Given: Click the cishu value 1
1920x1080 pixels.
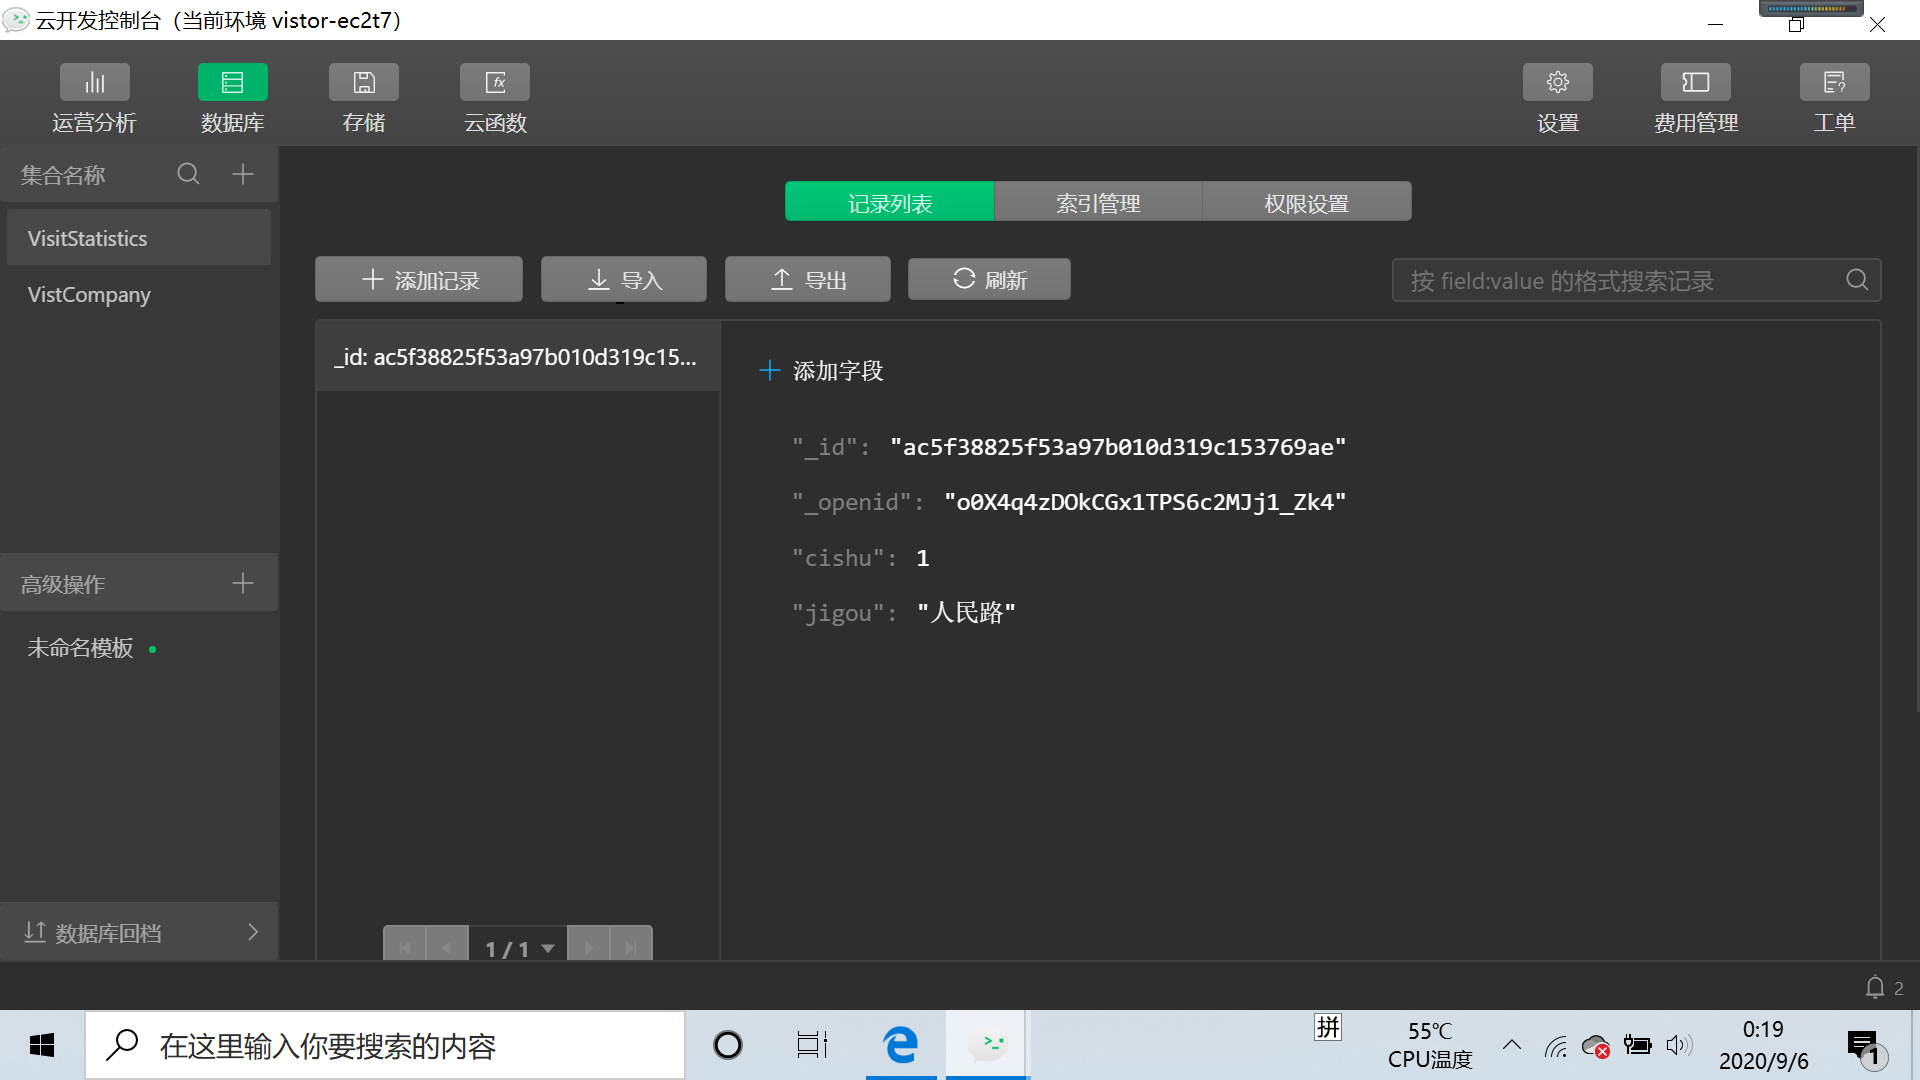Looking at the screenshot, I should pyautogui.click(x=922, y=558).
